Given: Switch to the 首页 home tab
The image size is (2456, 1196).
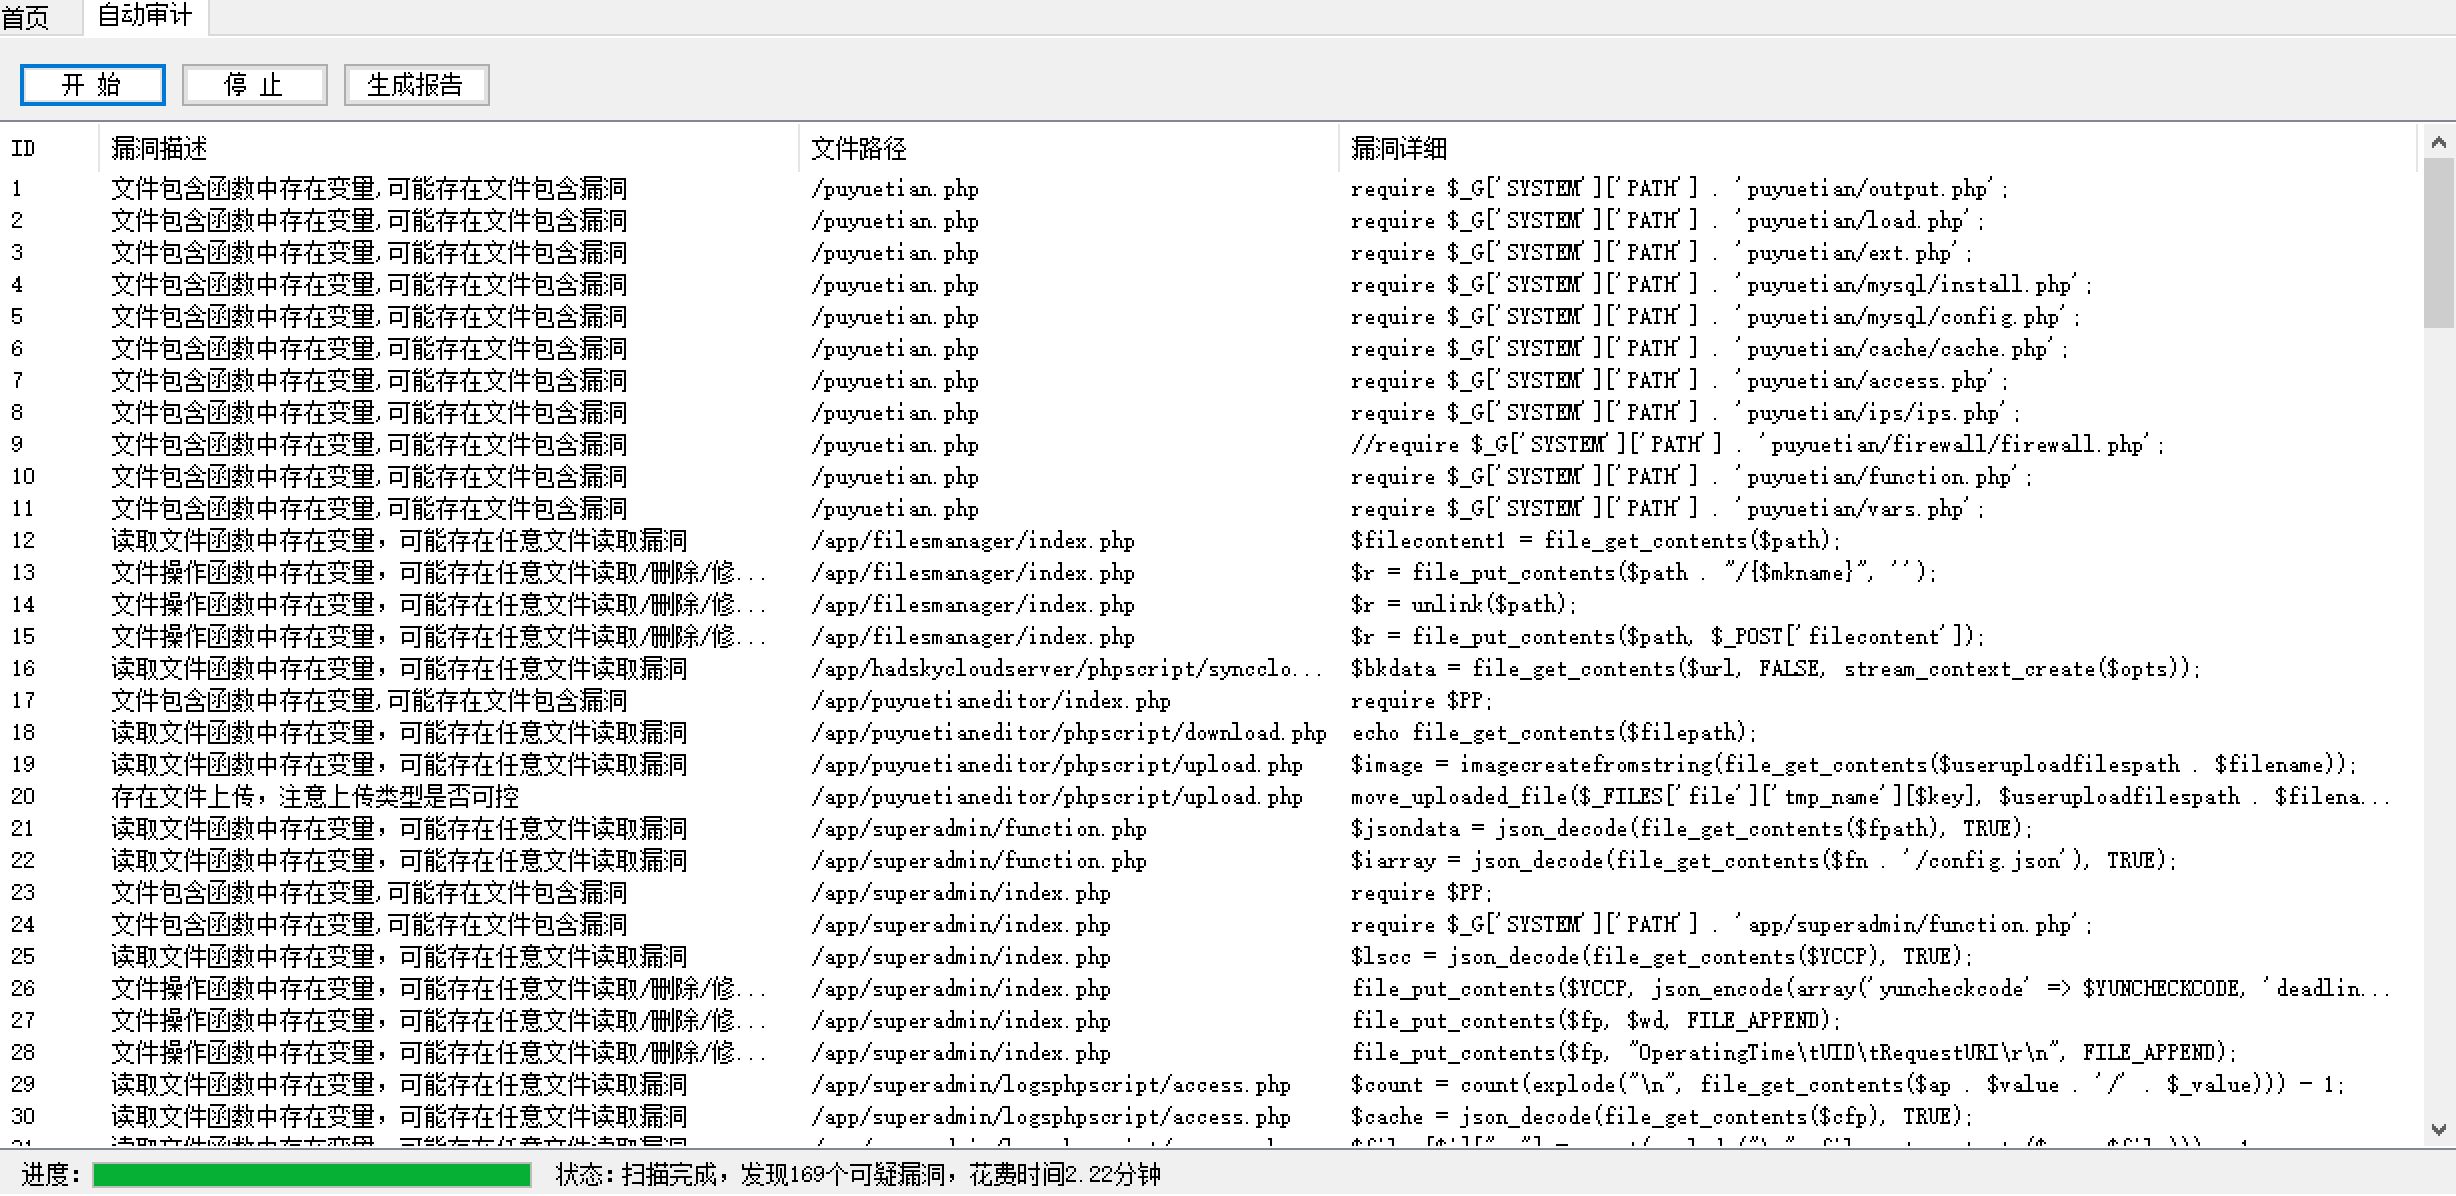Looking at the screenshot, I should tap(26, 17).
